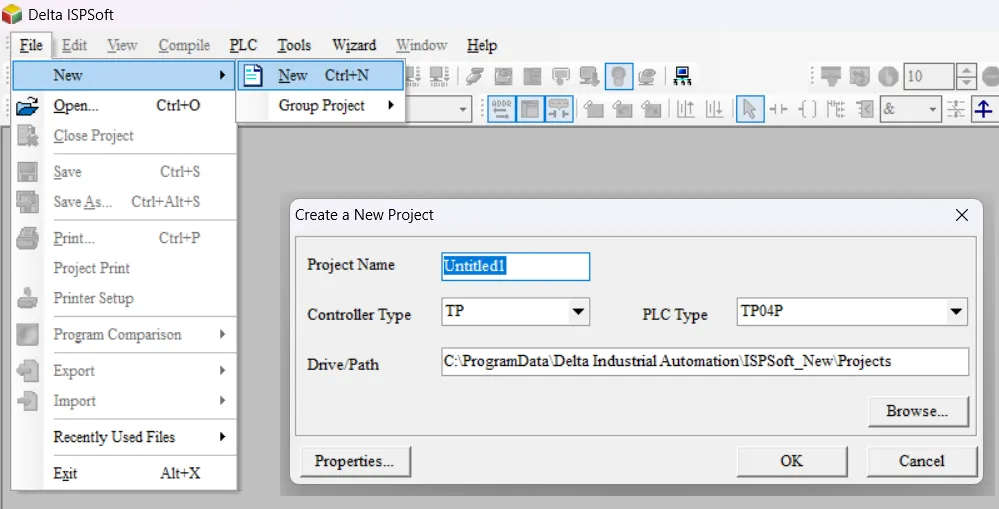
Task: Click the Drive/Path label
Action: [343, 365]
